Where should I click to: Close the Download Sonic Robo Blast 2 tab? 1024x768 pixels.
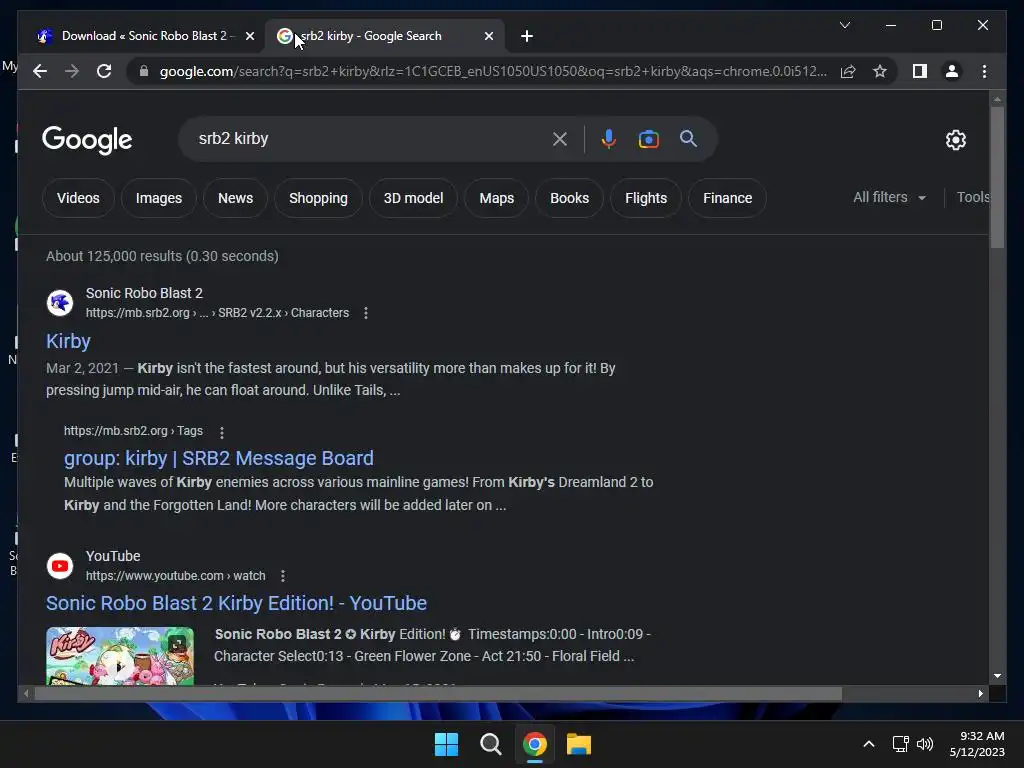[x=249, y=36]
